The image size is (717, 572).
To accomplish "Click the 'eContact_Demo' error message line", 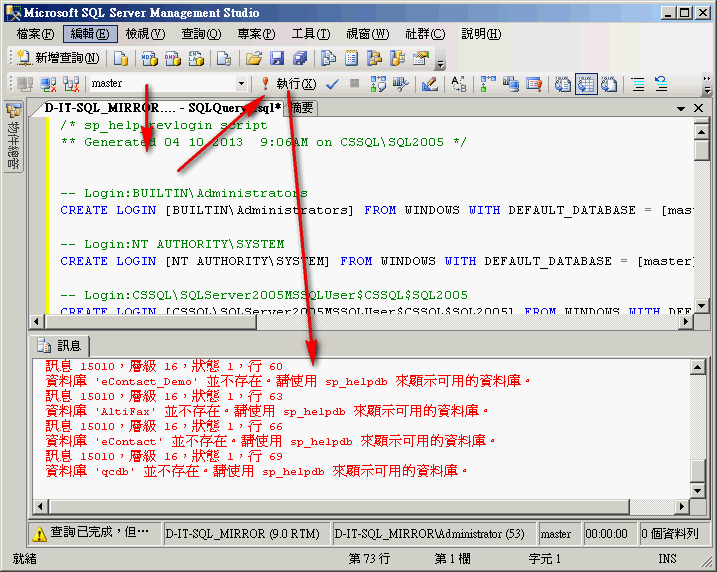I will (288, 381).
